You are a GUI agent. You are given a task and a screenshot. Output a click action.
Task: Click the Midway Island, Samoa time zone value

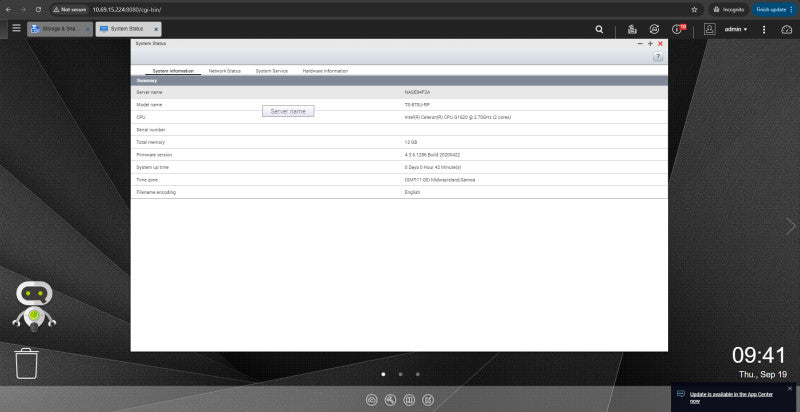(439, 179)
